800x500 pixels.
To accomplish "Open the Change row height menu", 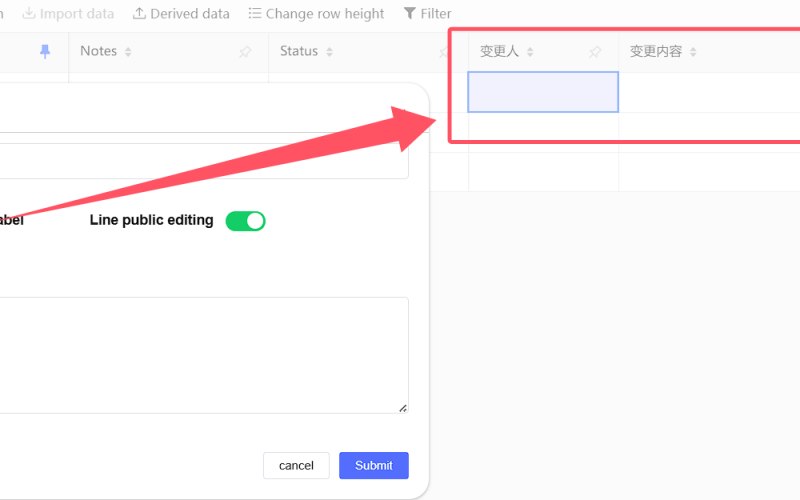I will click(316, 13).
